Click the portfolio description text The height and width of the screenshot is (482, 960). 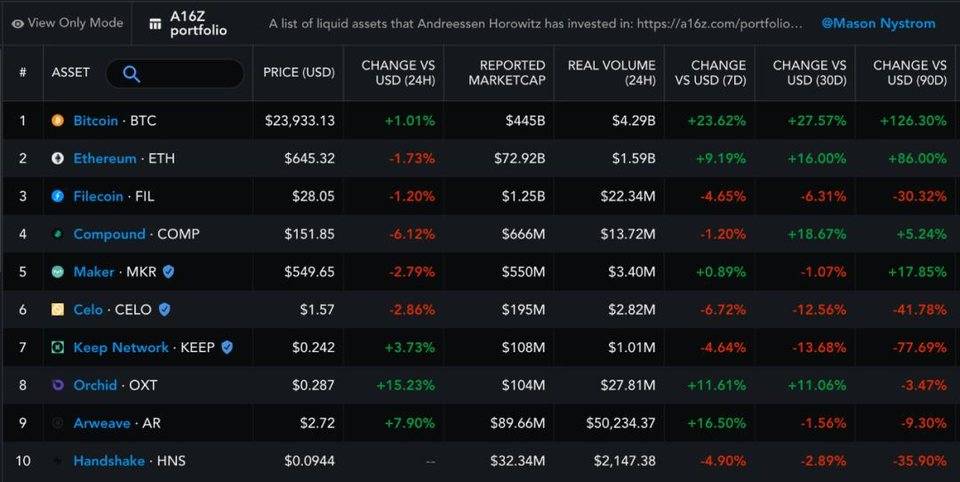[535, 24]
